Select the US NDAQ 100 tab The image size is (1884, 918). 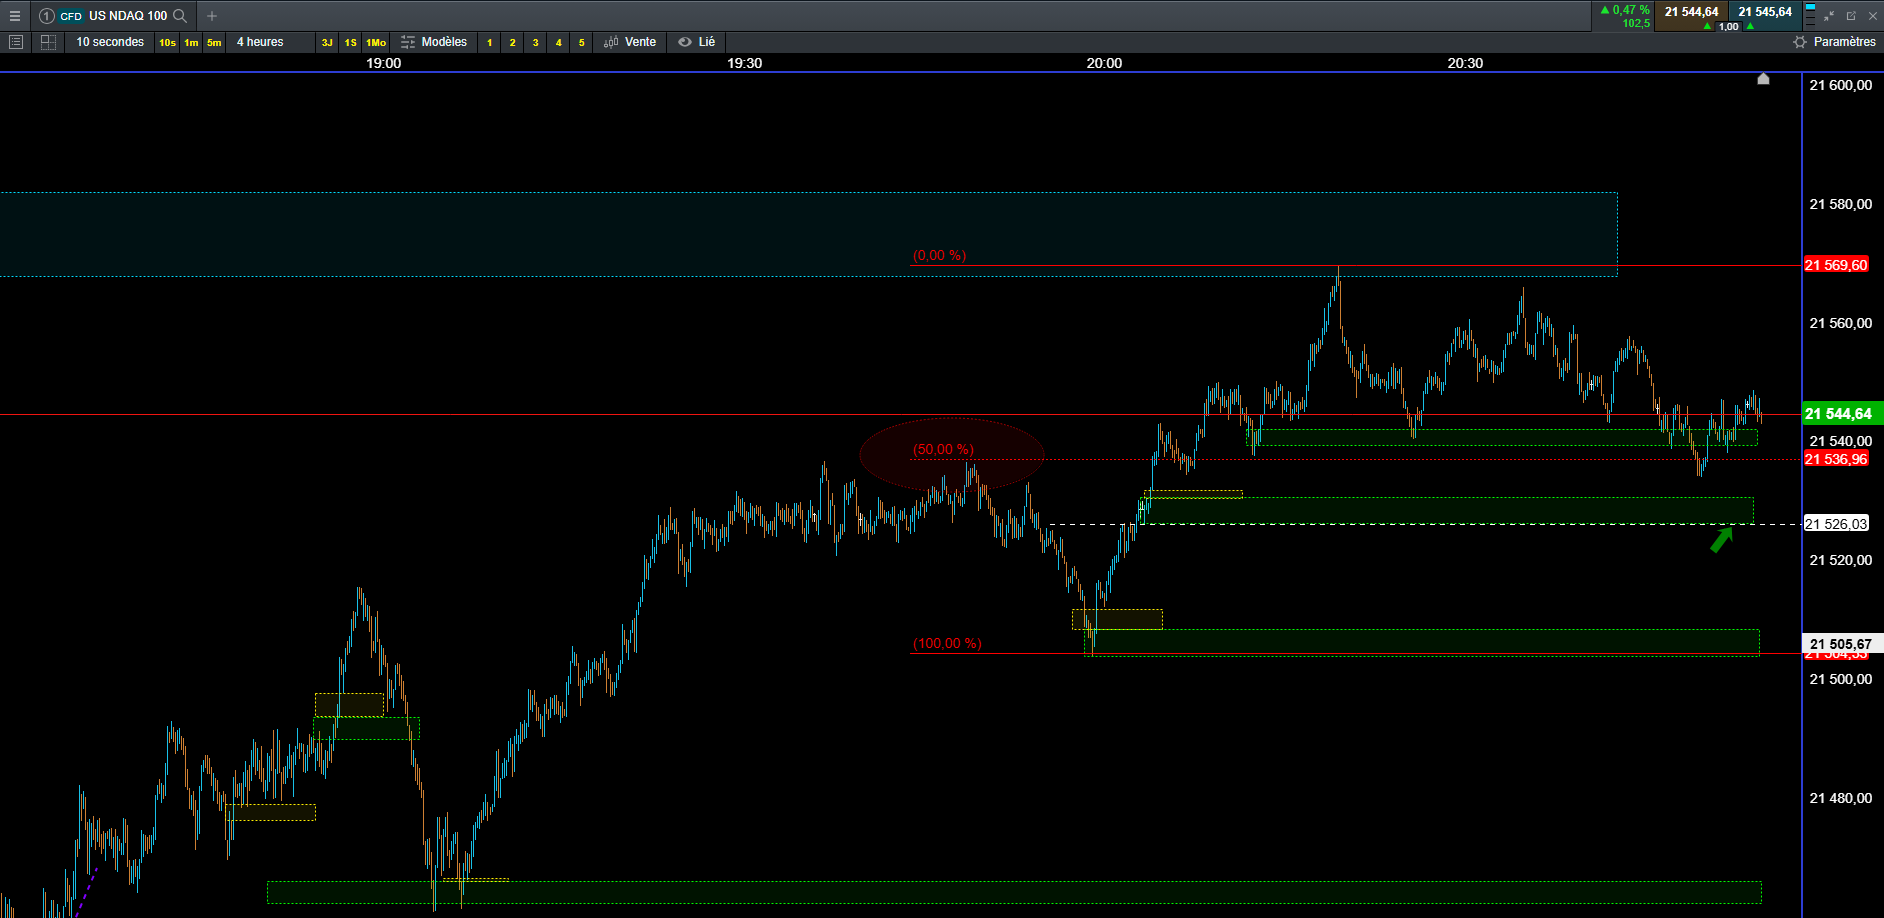point(128,16)
